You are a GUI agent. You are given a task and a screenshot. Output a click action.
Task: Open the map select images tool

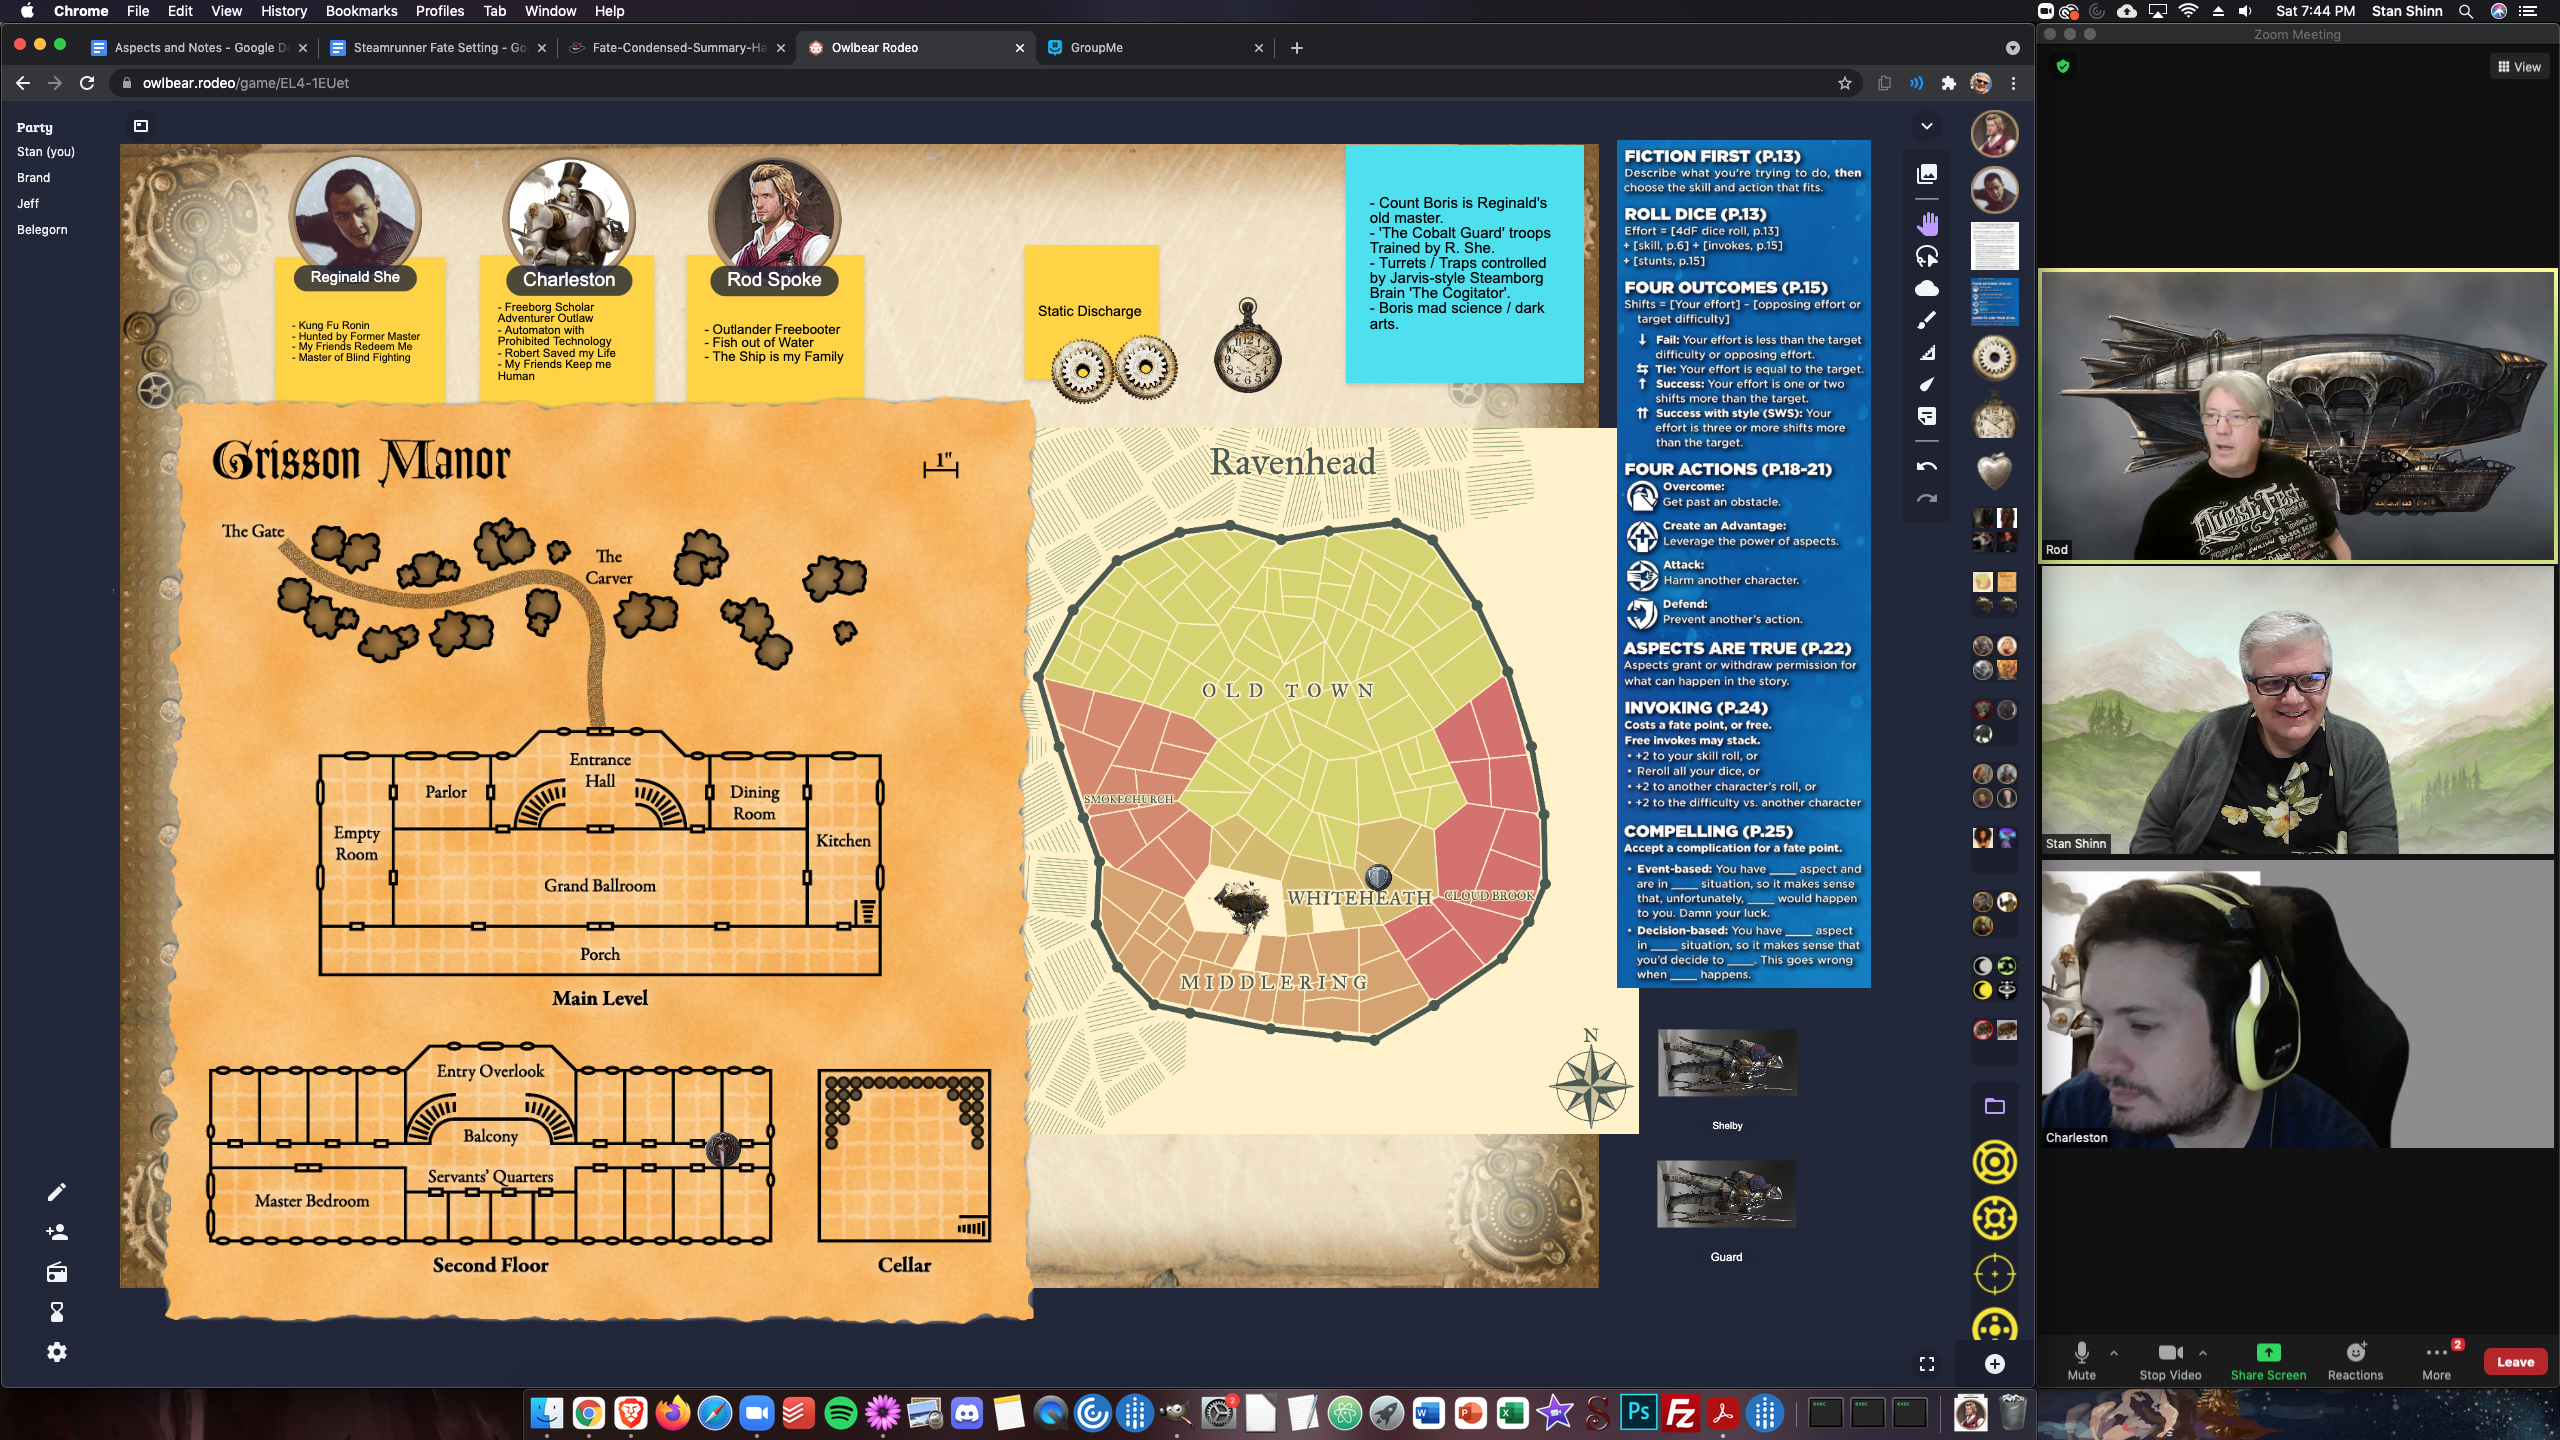click(1926, 174)
